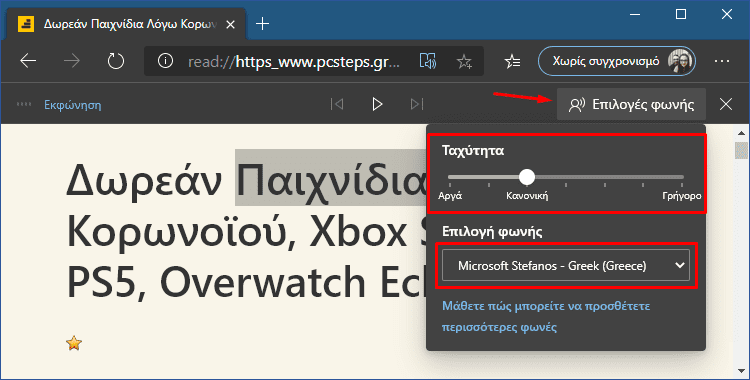The image size is (750, 380).
Task: Play the read aloud narration
Action: click(x=377, y=104)
